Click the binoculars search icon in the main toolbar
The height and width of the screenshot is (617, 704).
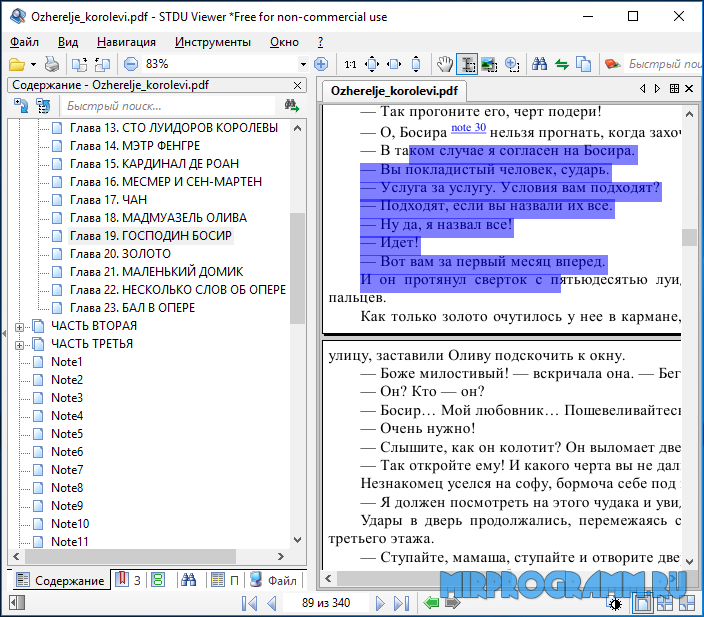coord(539,64)
